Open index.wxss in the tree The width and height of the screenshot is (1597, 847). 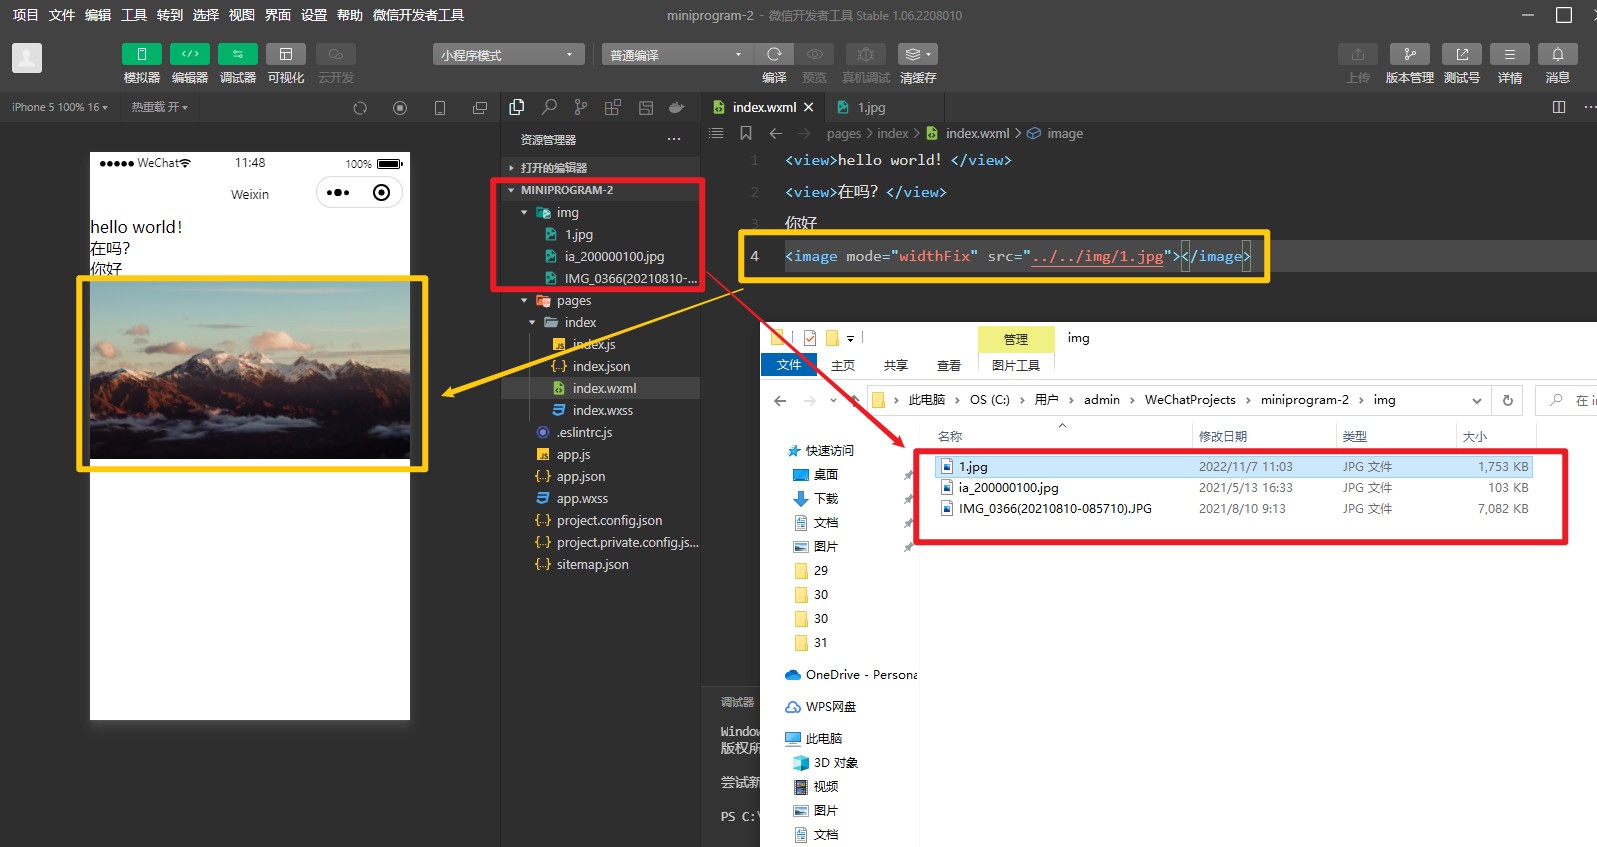(602, 410)
